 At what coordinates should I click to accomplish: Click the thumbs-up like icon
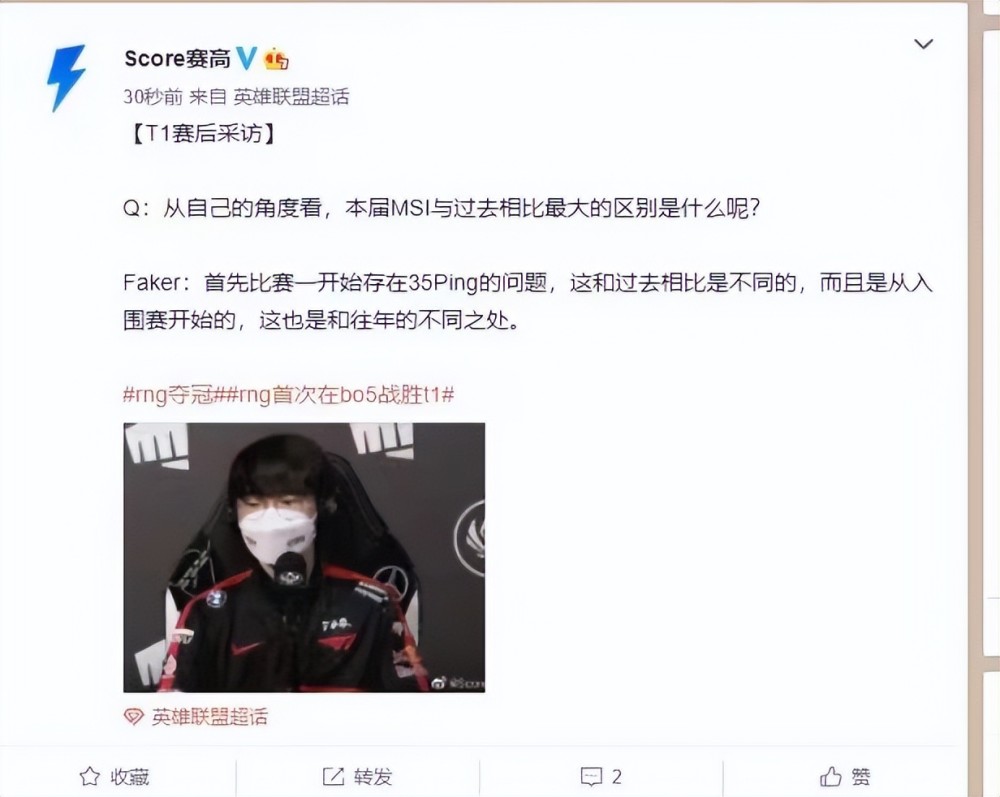pyautogui.click(x=831, y=777)
